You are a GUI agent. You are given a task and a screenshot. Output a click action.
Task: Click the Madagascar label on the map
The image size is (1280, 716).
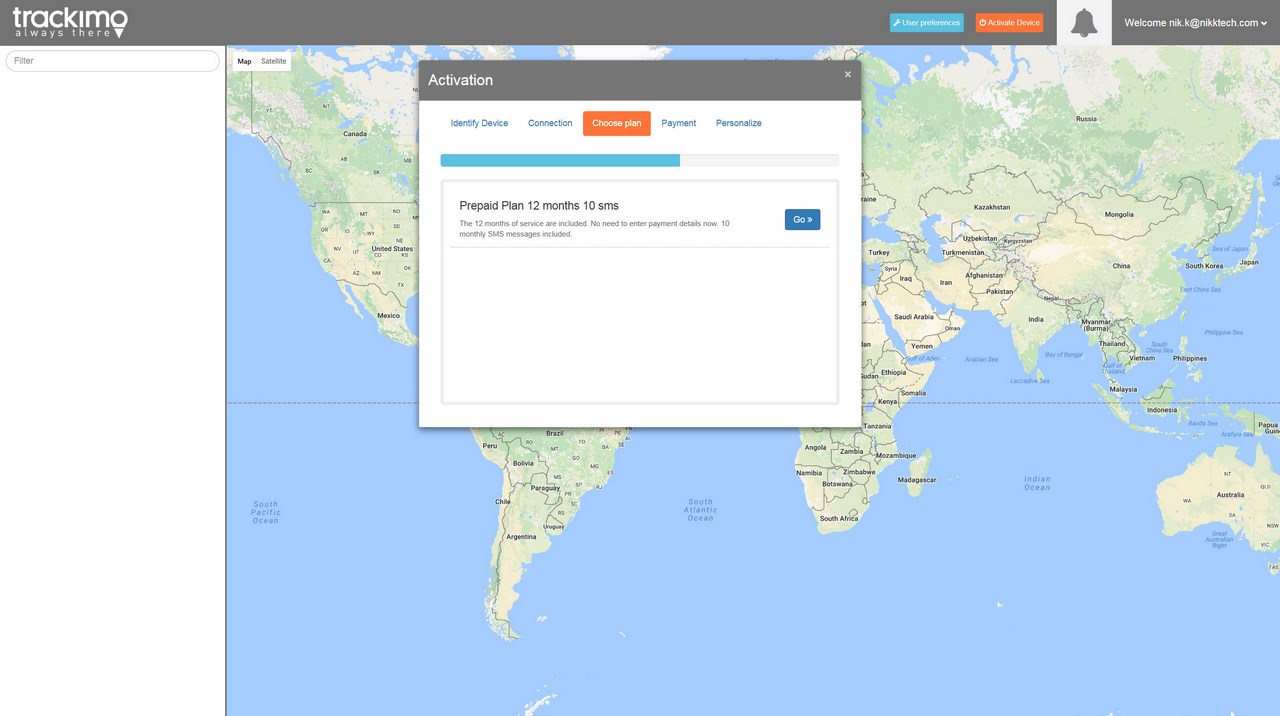[917, 480]
